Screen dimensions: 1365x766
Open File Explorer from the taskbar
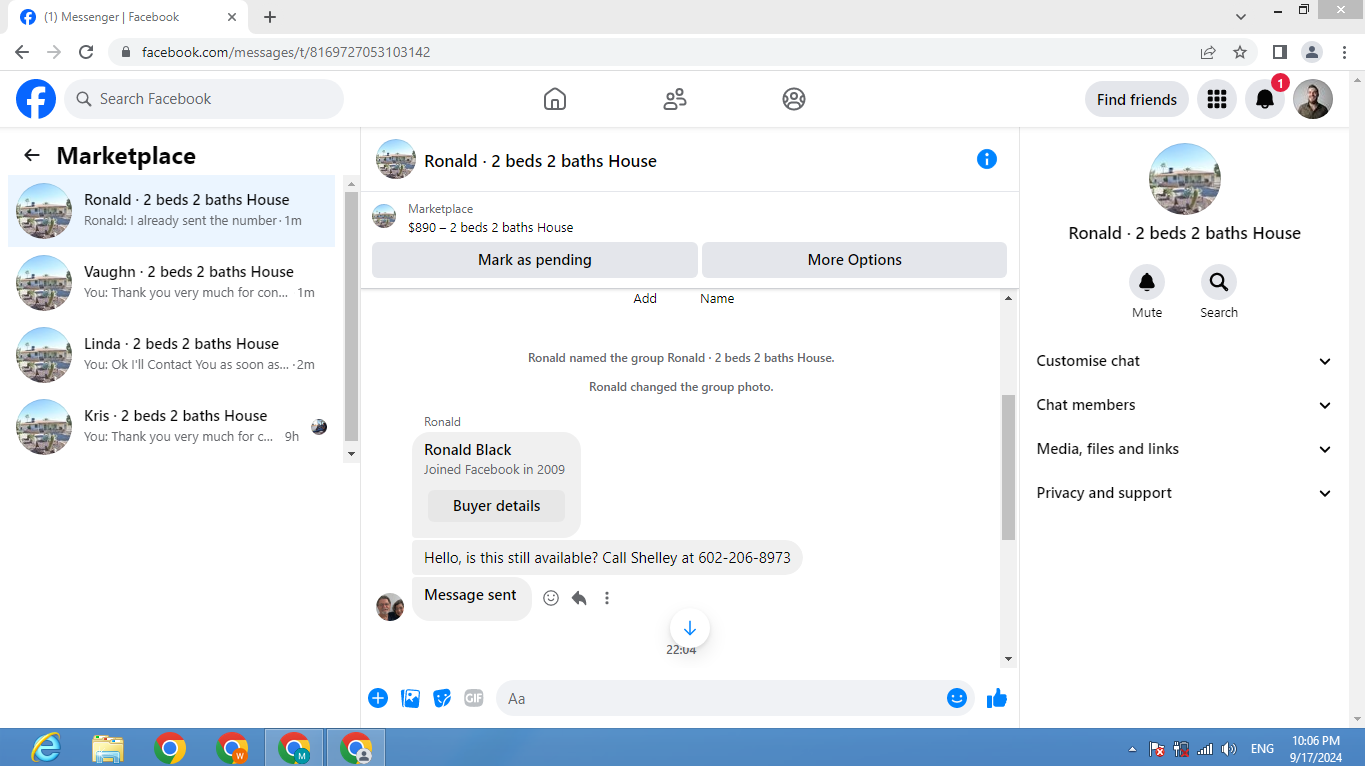(x=108, y=748)
